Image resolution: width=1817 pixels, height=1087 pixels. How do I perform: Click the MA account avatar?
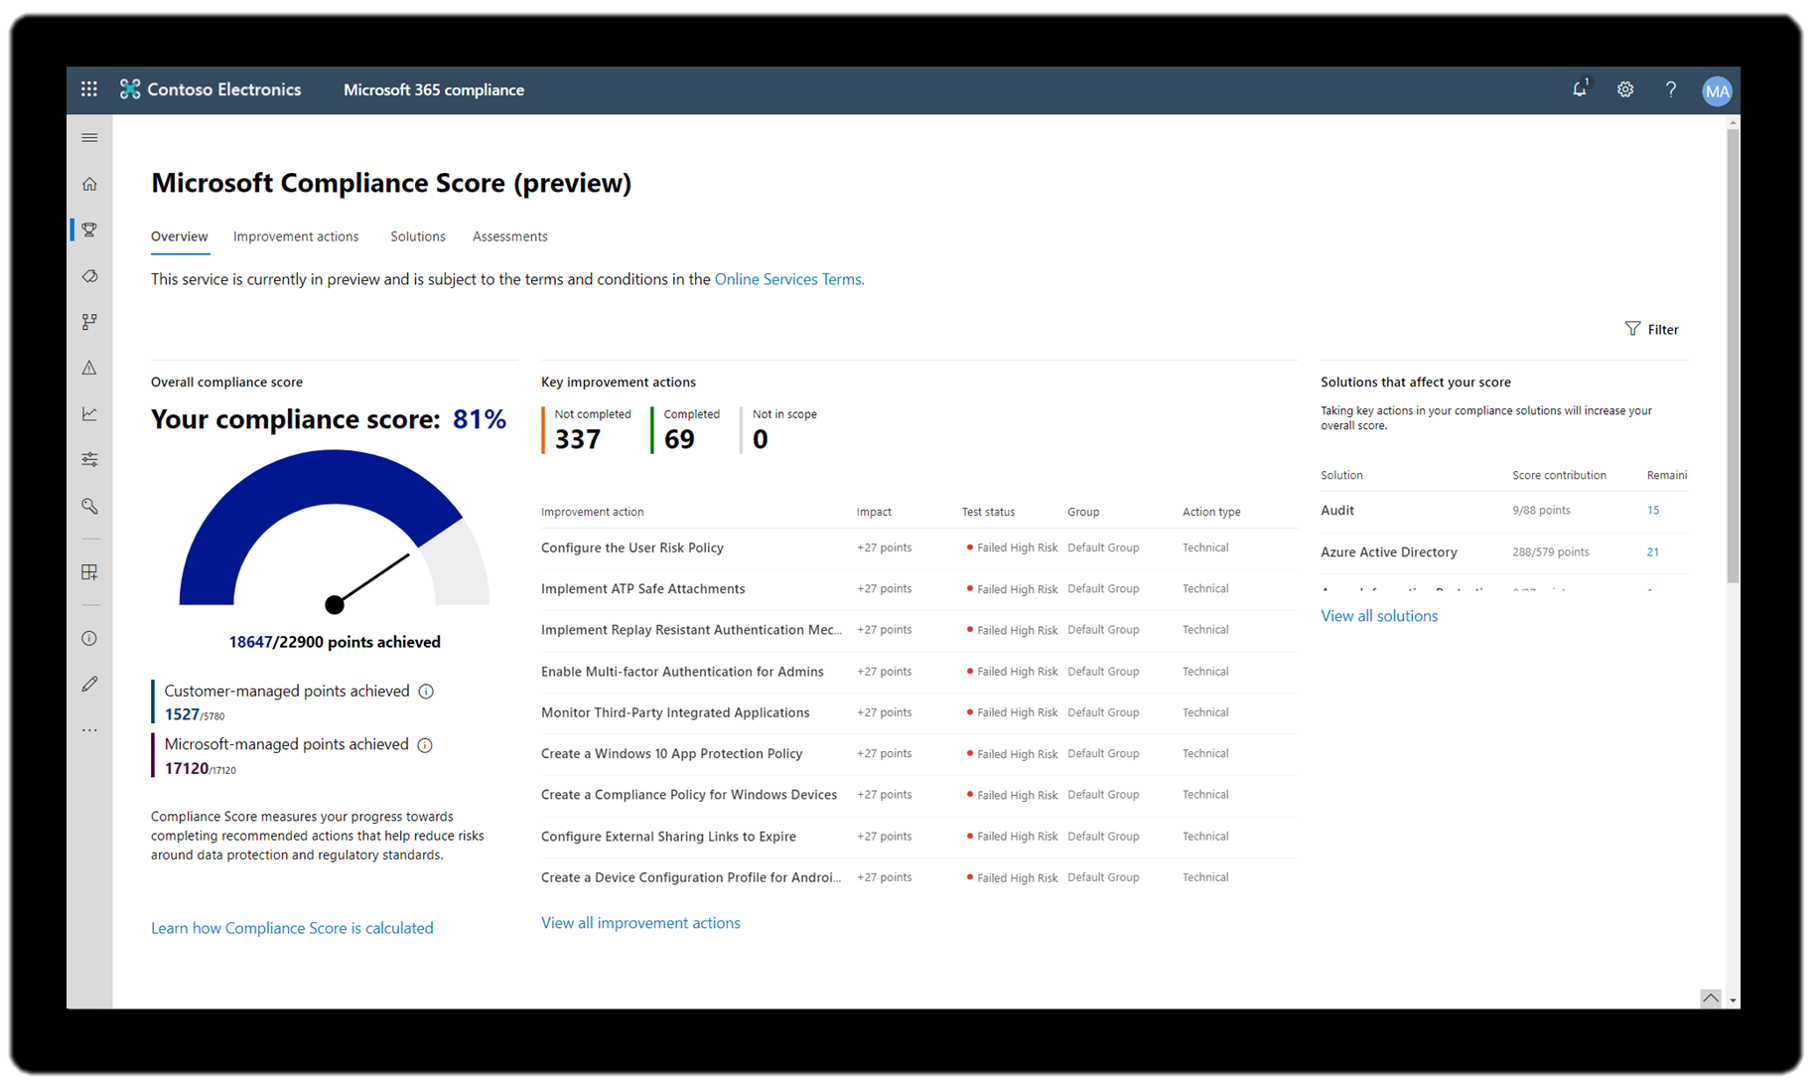(x=1717, y=90)
